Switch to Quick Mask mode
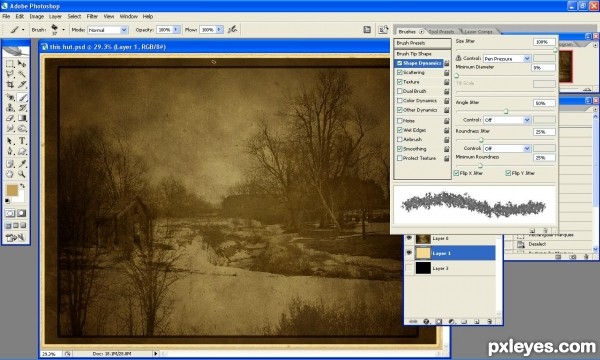The height and width of the screenshot is (360, 600). (22, 213)
